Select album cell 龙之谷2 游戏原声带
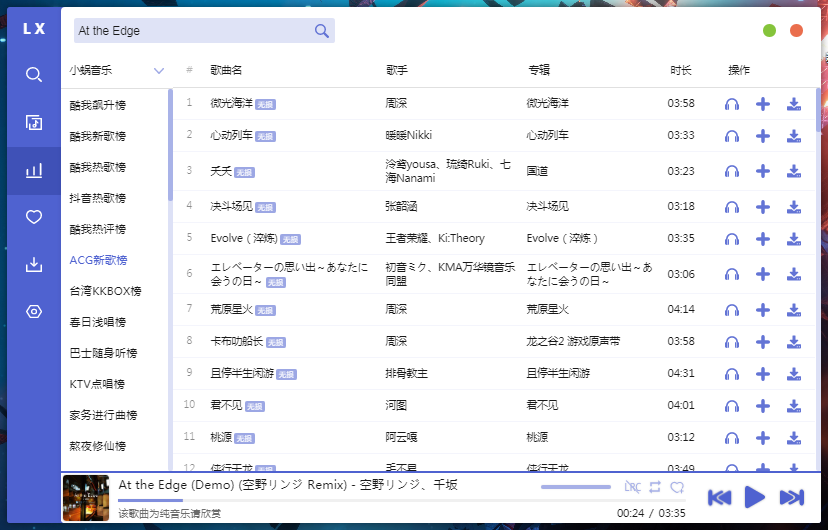 (x=573, y=342)
